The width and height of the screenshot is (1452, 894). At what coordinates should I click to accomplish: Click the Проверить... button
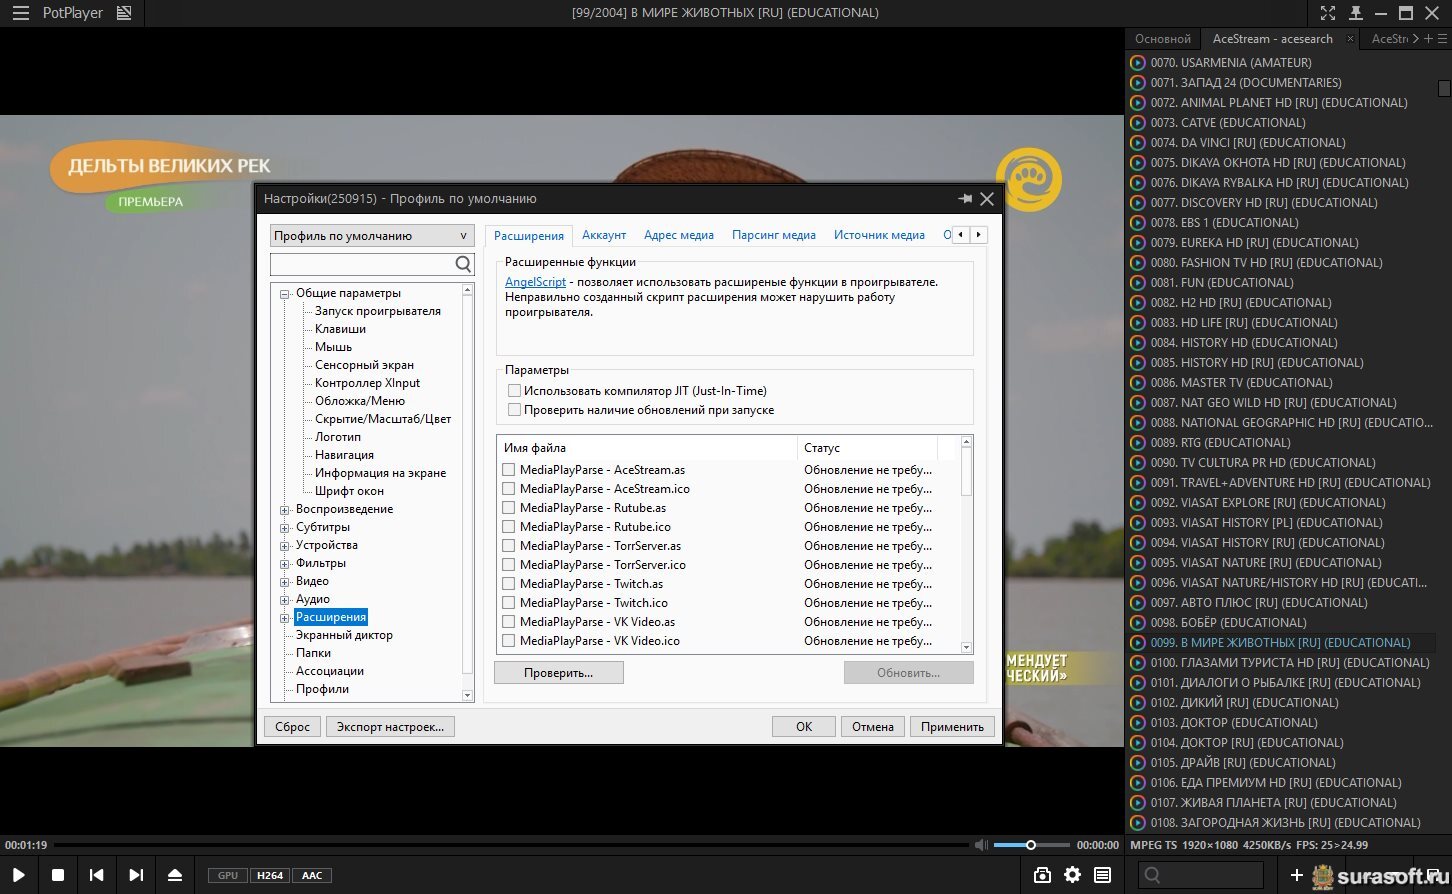[x=558, y=673]
